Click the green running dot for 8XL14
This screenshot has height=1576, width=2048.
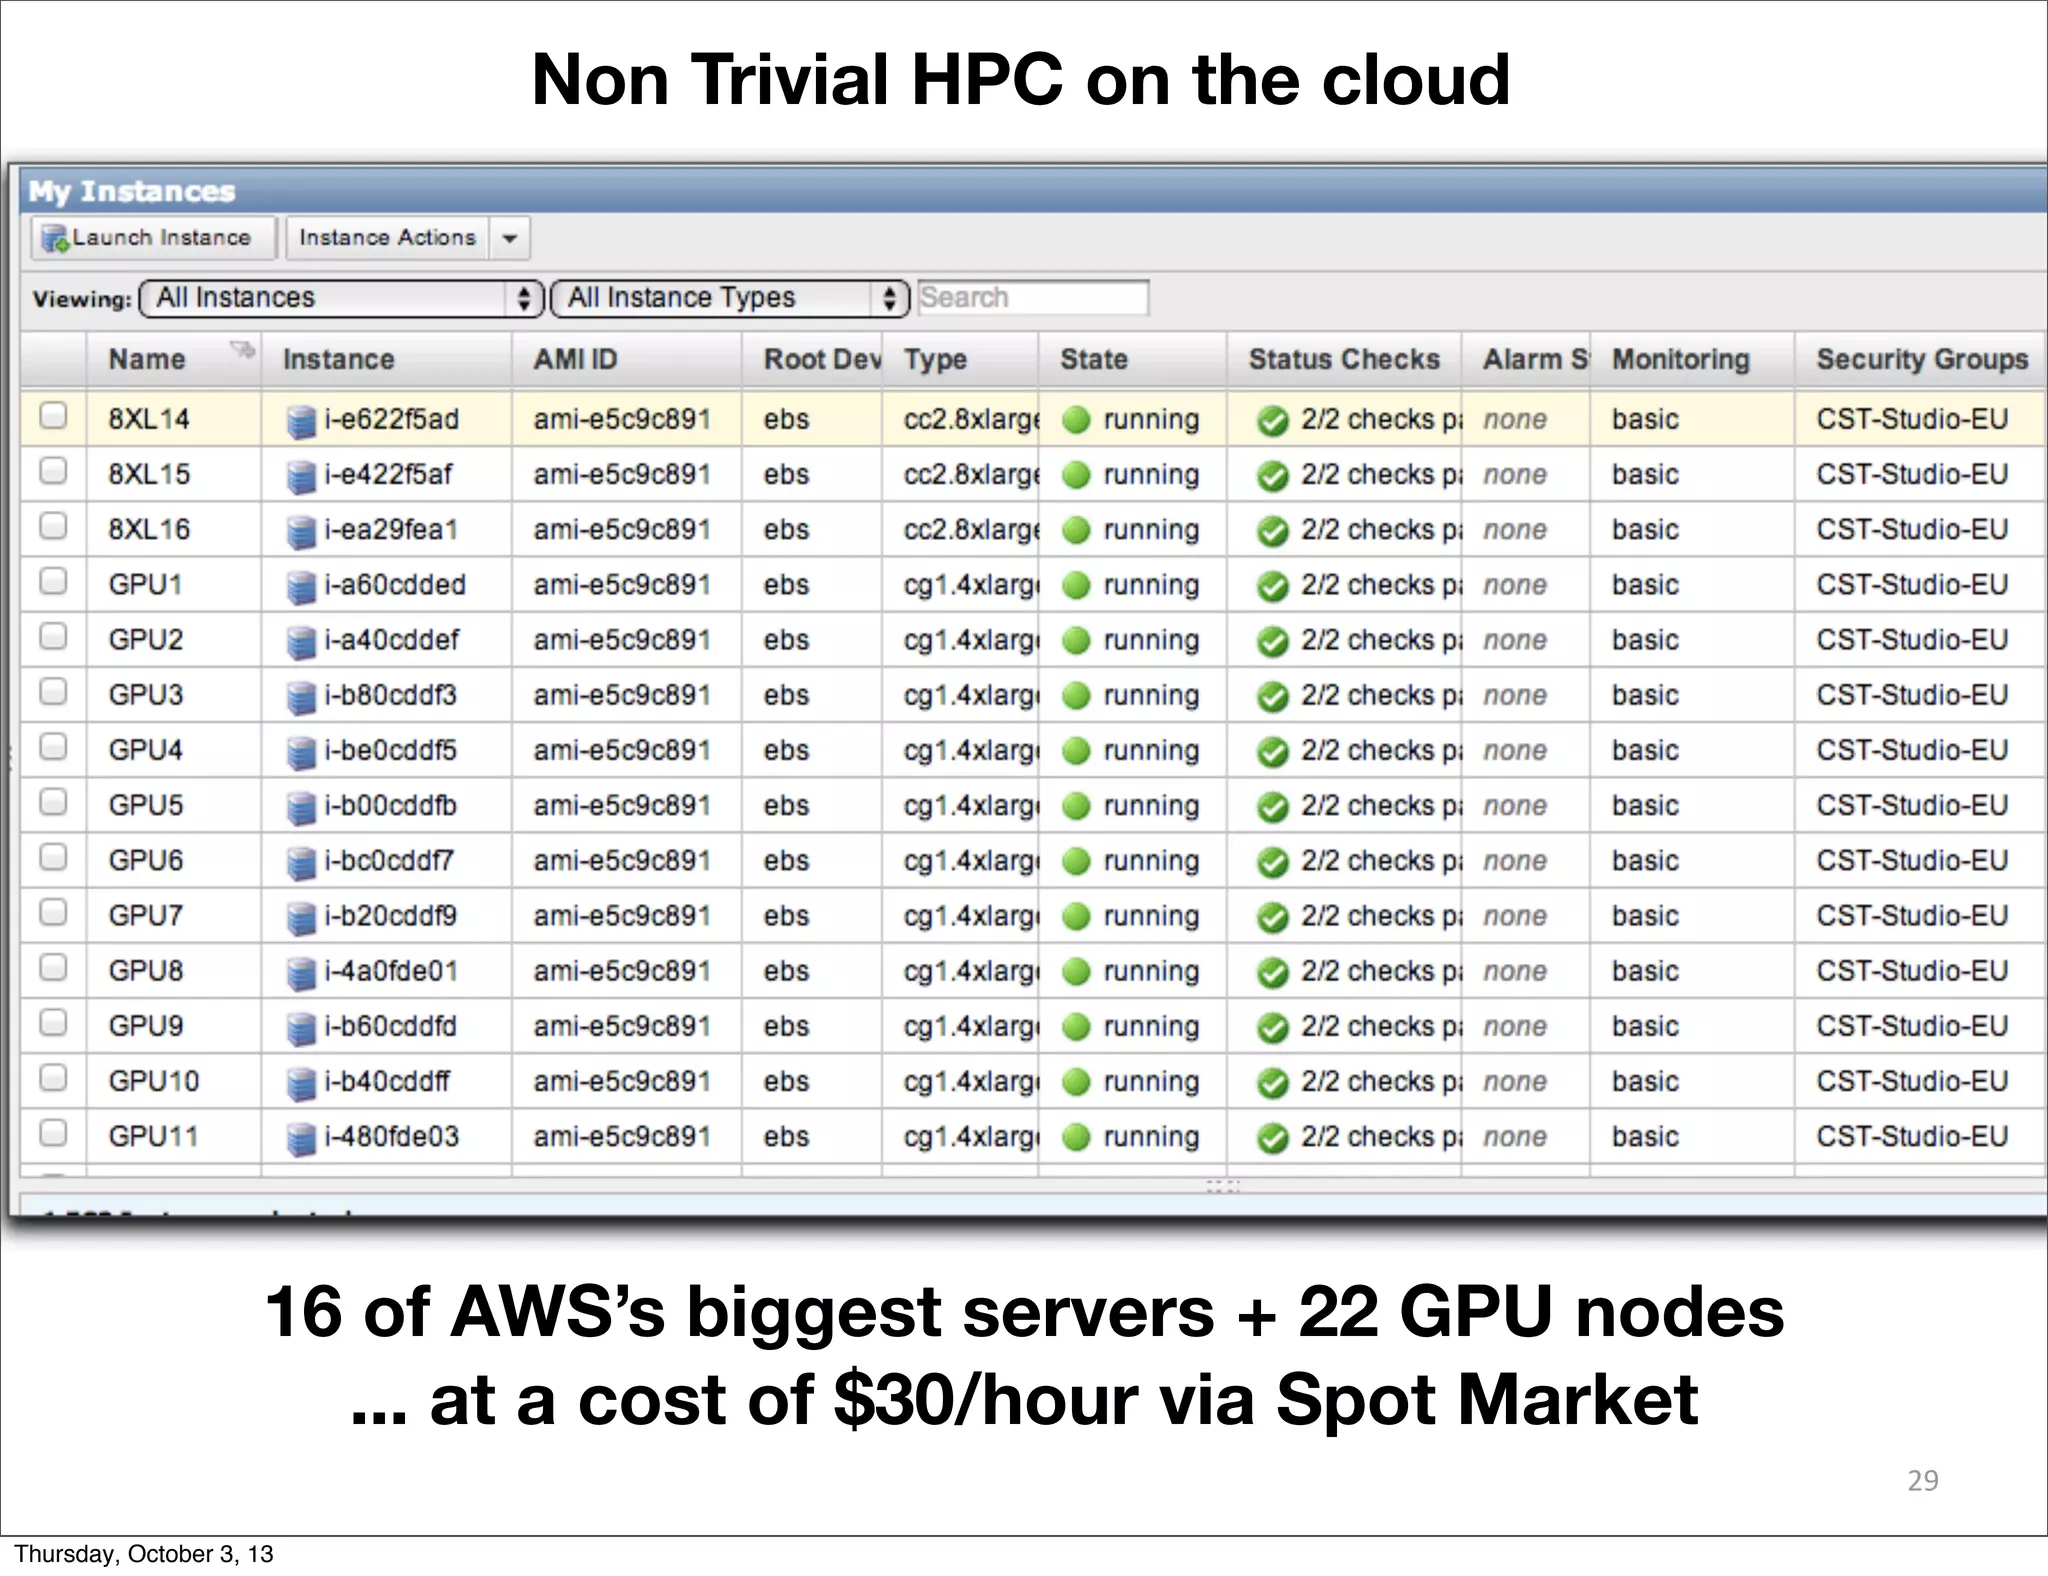(x=1076, y=420)
